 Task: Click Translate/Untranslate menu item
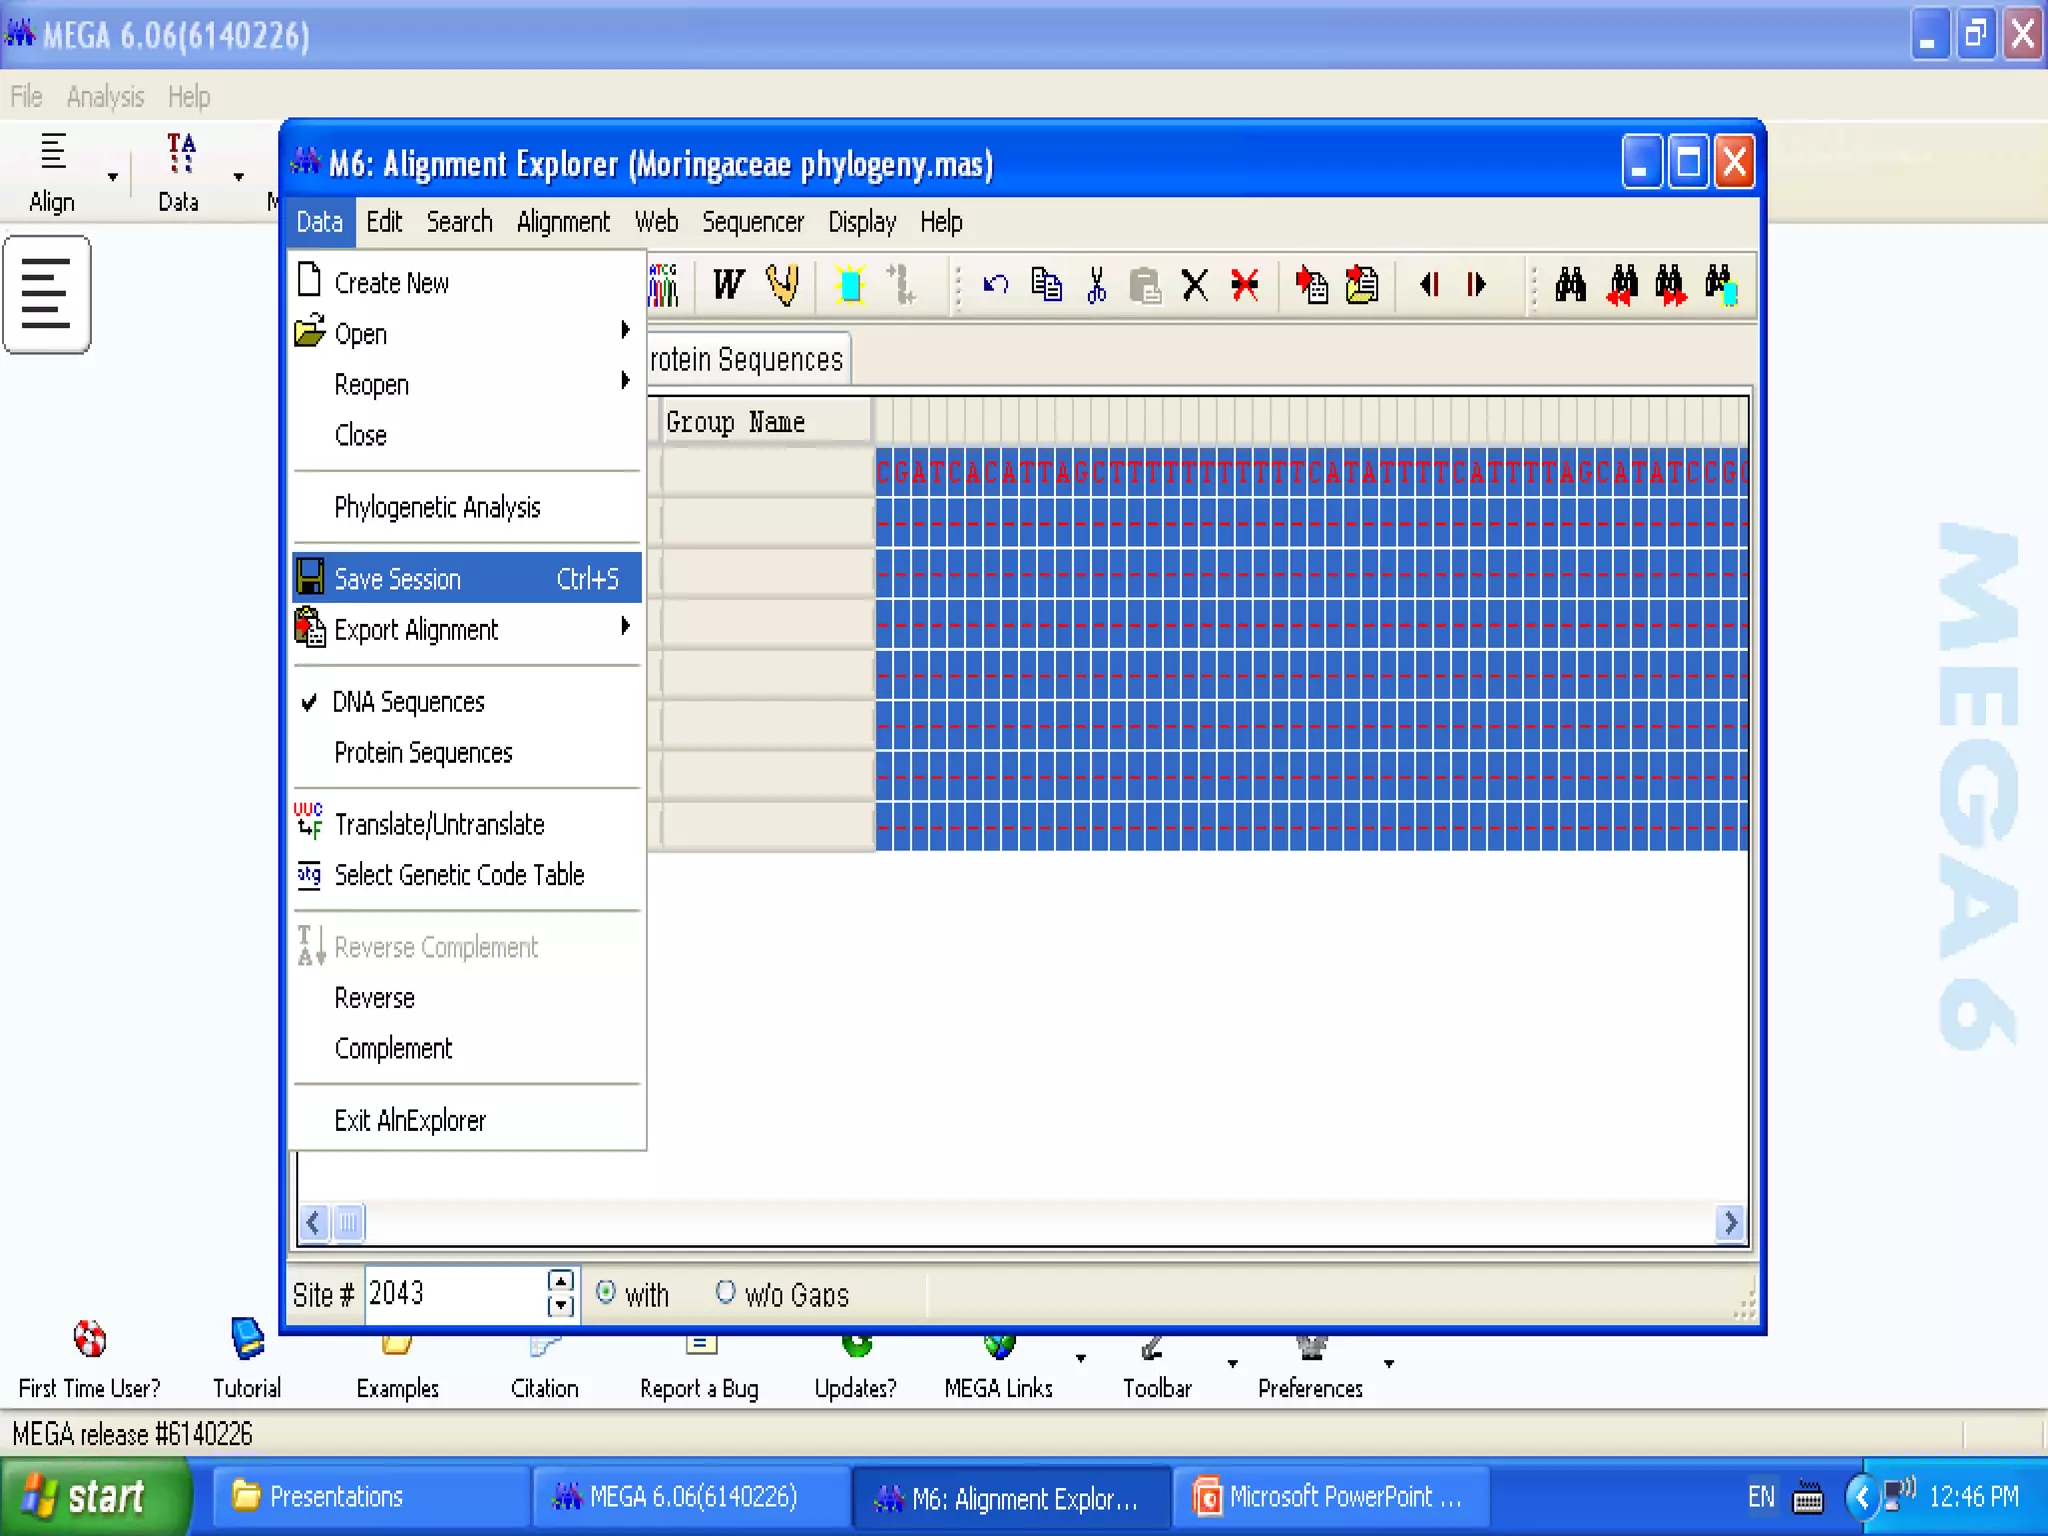pyautogui.click(x=467, y=824)
